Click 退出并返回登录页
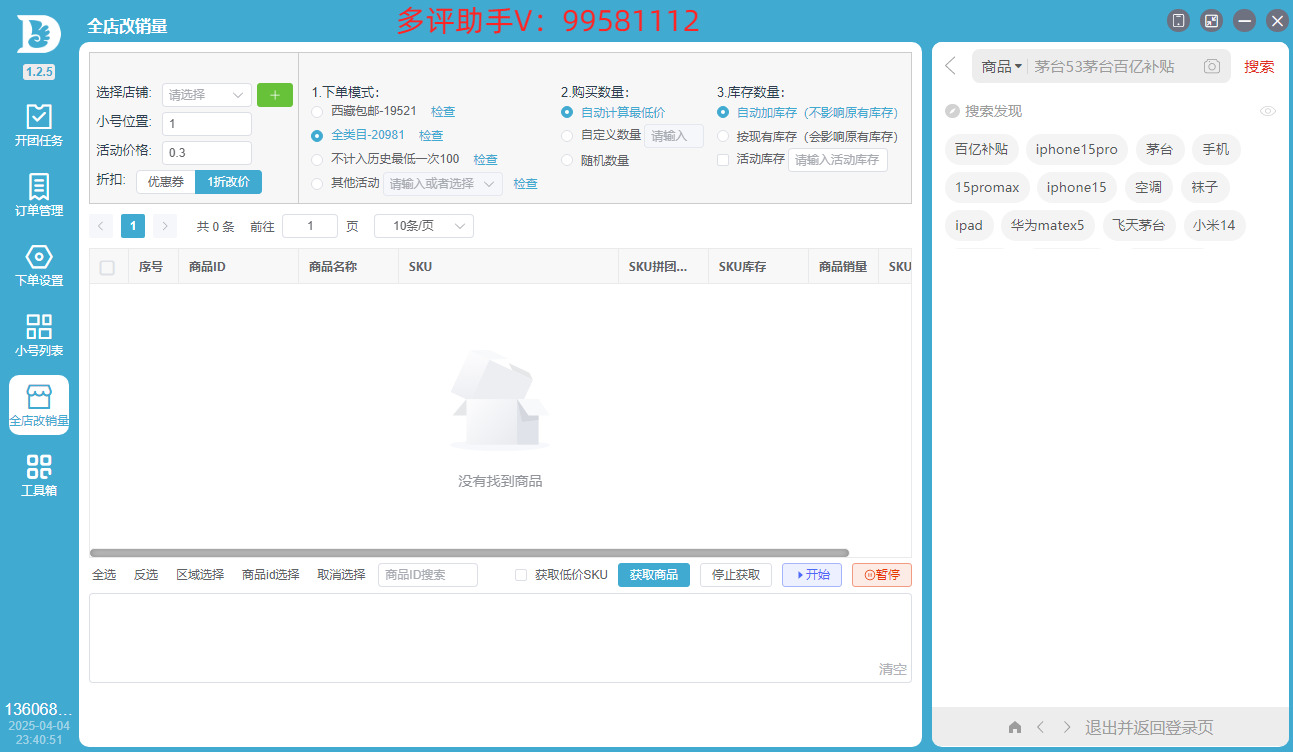Image resolution: width=1293 pixels, height=752 pixels. [1149, 727]
